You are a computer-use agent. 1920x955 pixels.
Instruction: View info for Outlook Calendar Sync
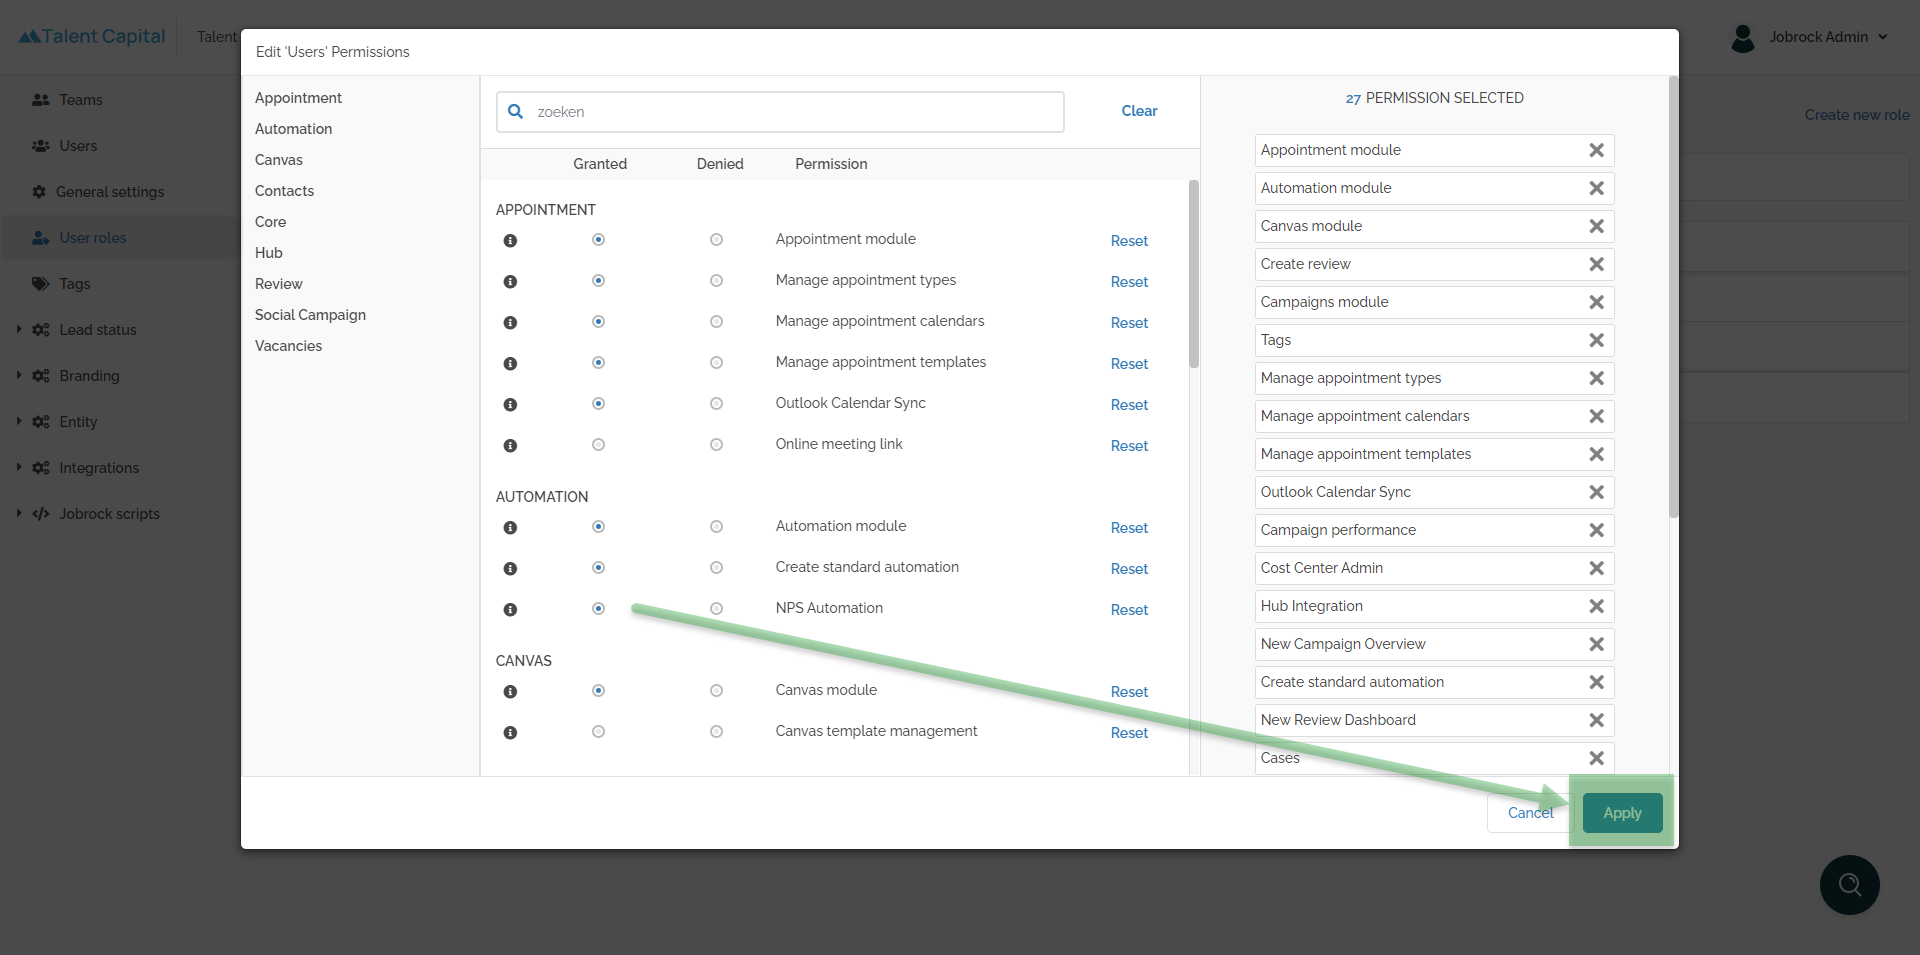510,405
